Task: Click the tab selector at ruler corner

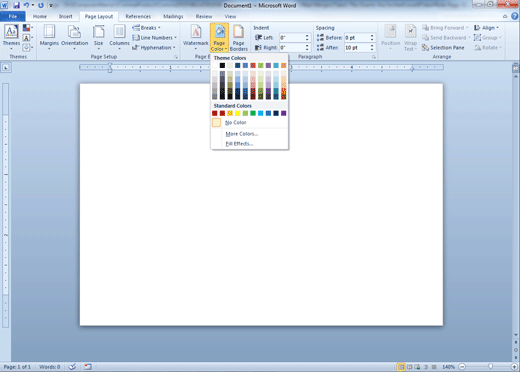Action: (6, 68)
